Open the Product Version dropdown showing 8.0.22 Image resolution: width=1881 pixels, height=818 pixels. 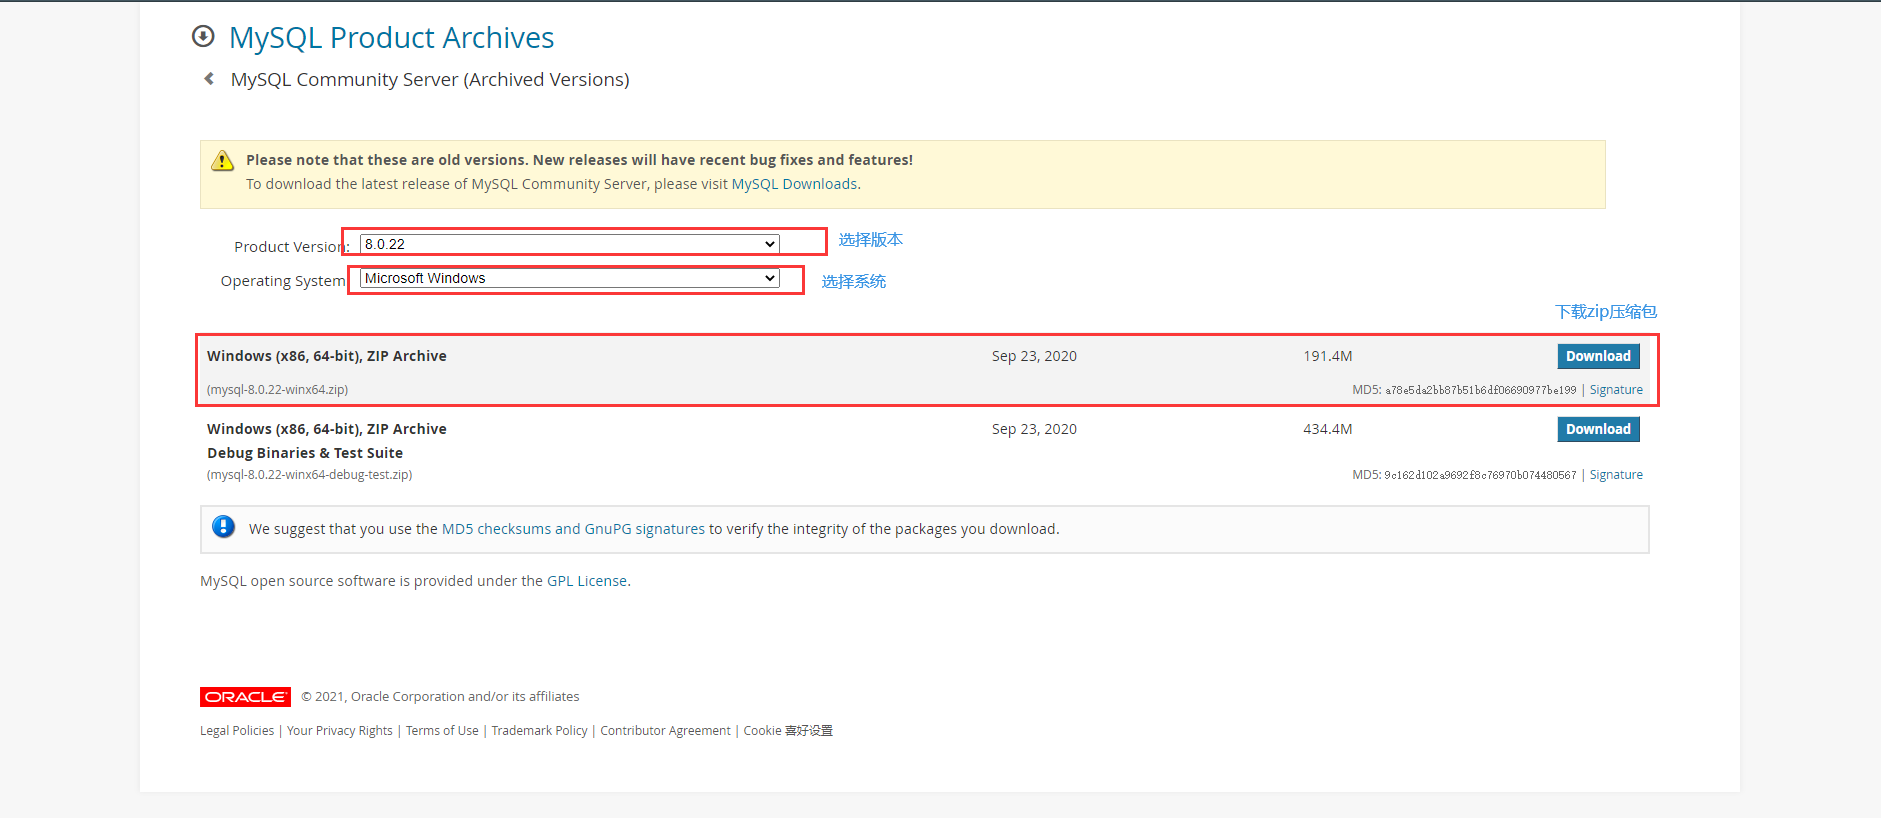pos(569,244)
